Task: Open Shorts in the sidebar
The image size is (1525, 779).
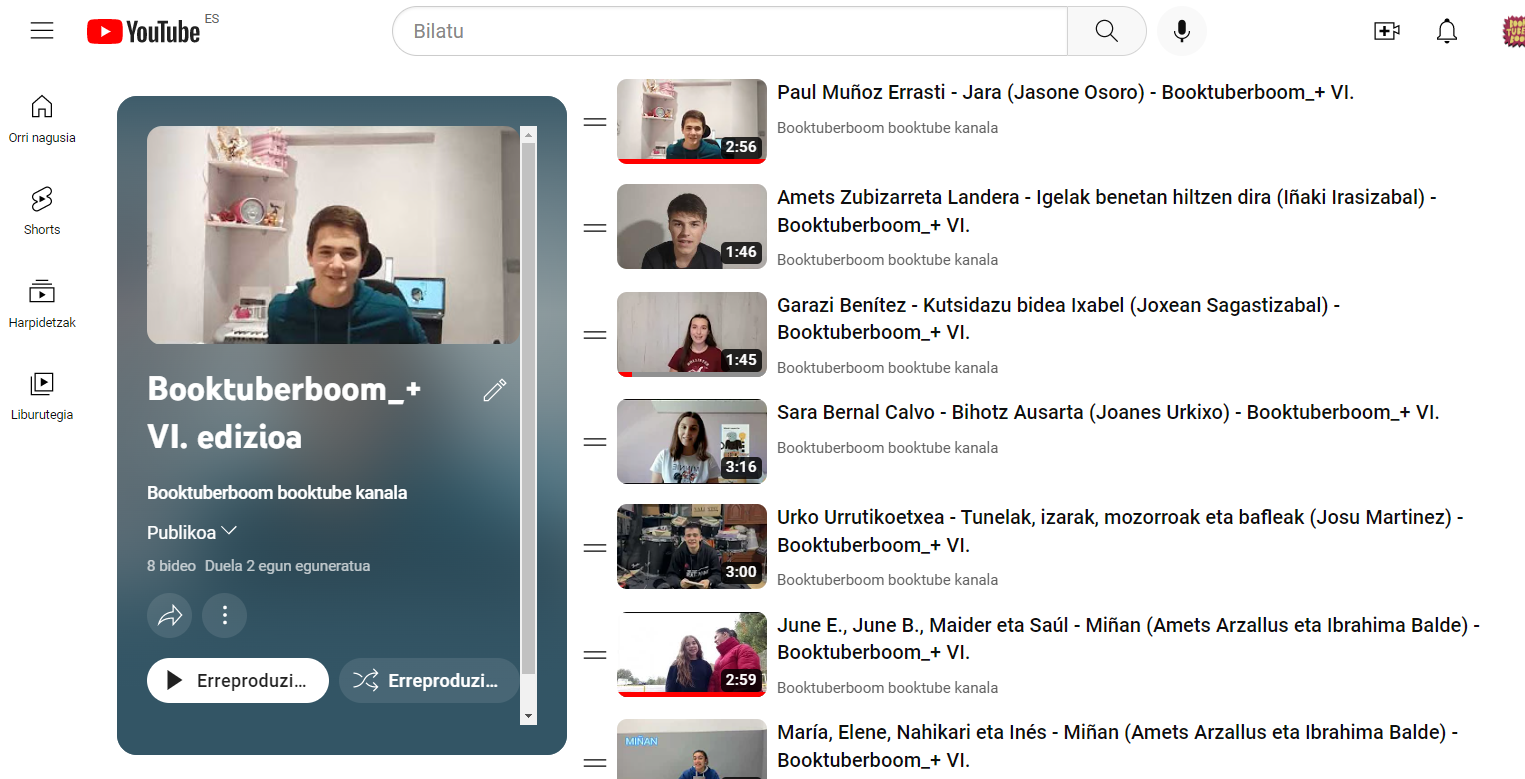Action: [42, 211]
